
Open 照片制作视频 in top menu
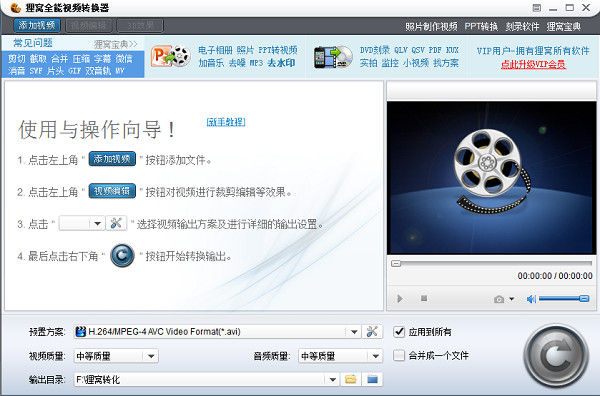tap(431, 26)
